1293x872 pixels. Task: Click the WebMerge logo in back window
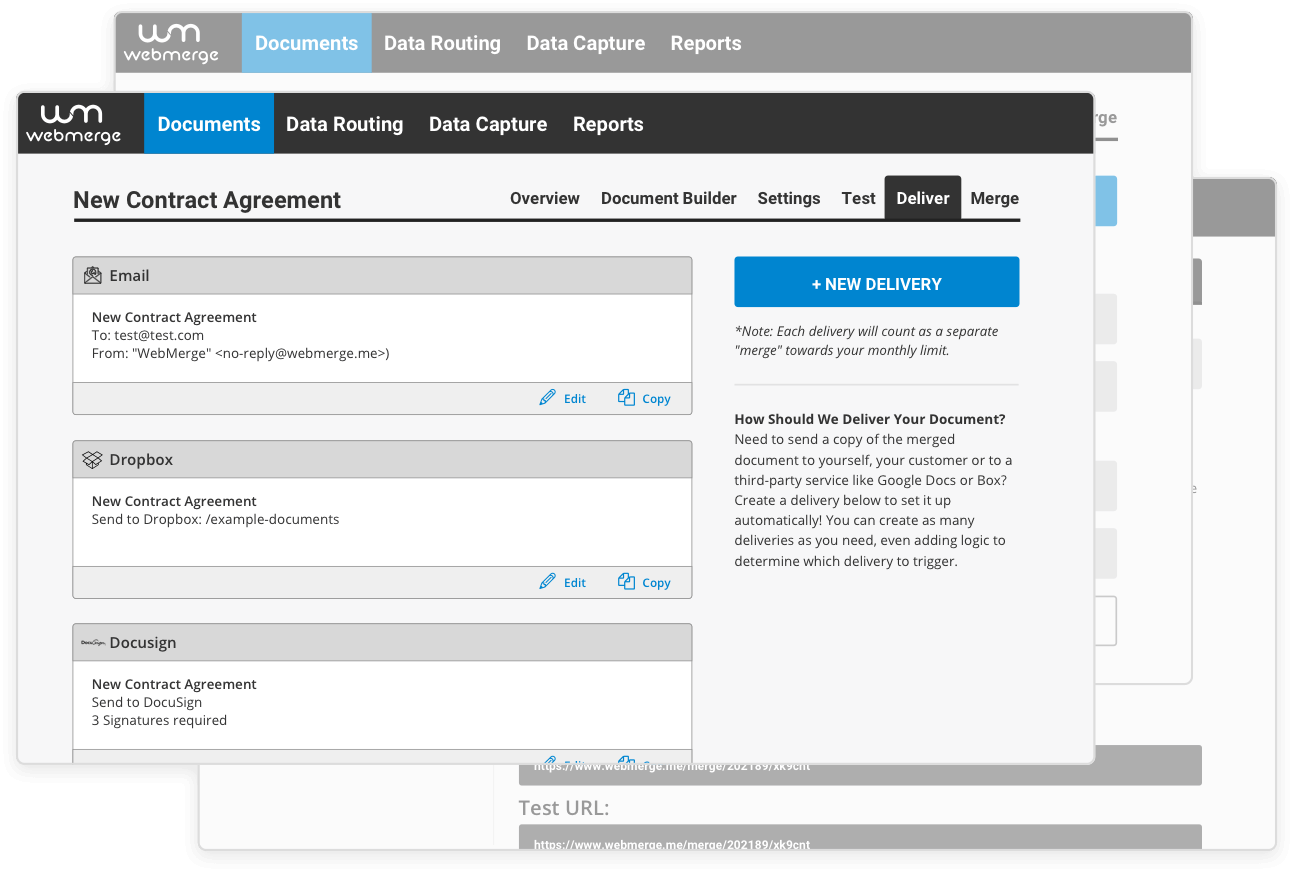click(171, 43)
